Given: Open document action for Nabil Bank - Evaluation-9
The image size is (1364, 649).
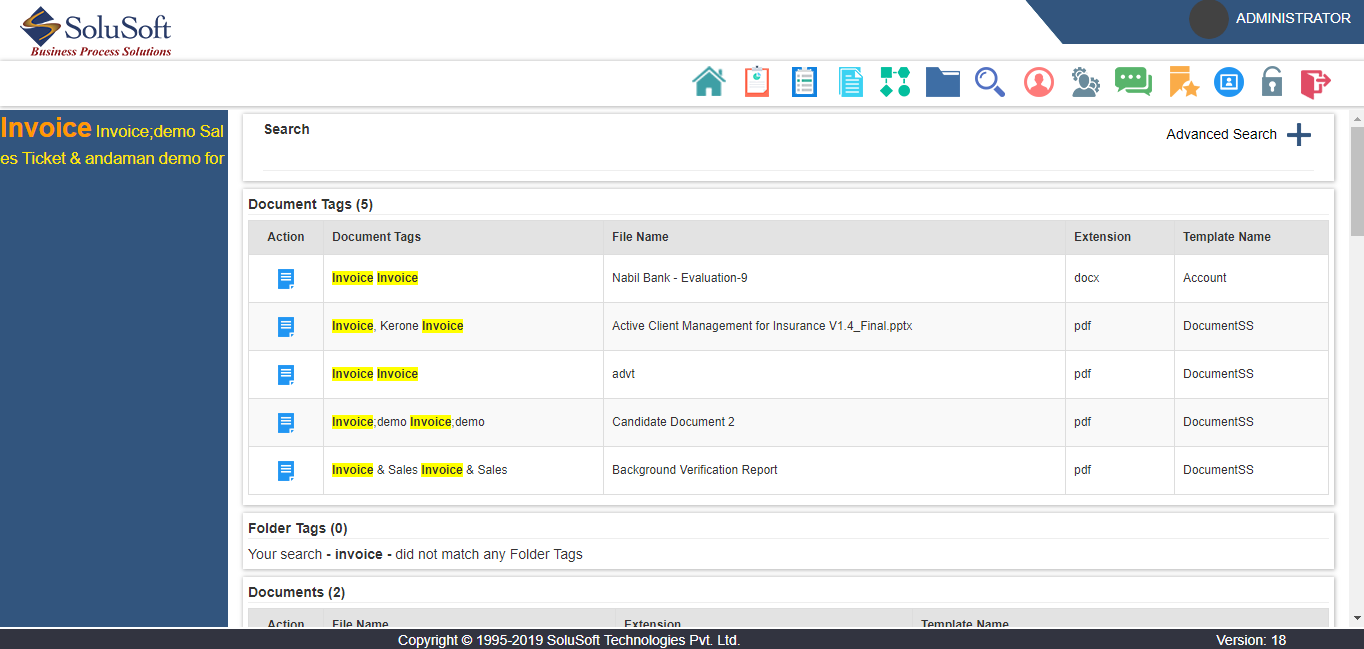Looking at the screenshot, I should click(286, 279).
